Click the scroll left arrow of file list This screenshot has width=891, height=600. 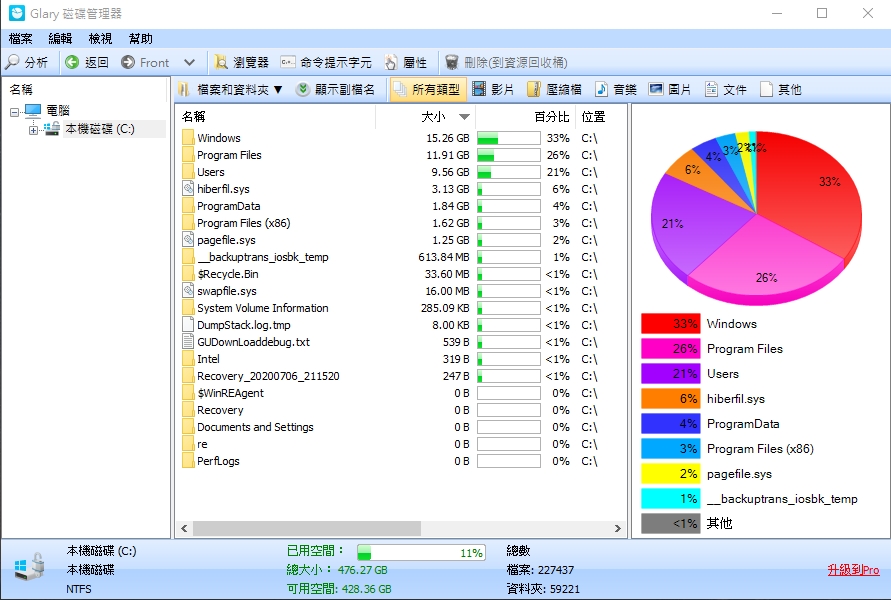(184, 528)
